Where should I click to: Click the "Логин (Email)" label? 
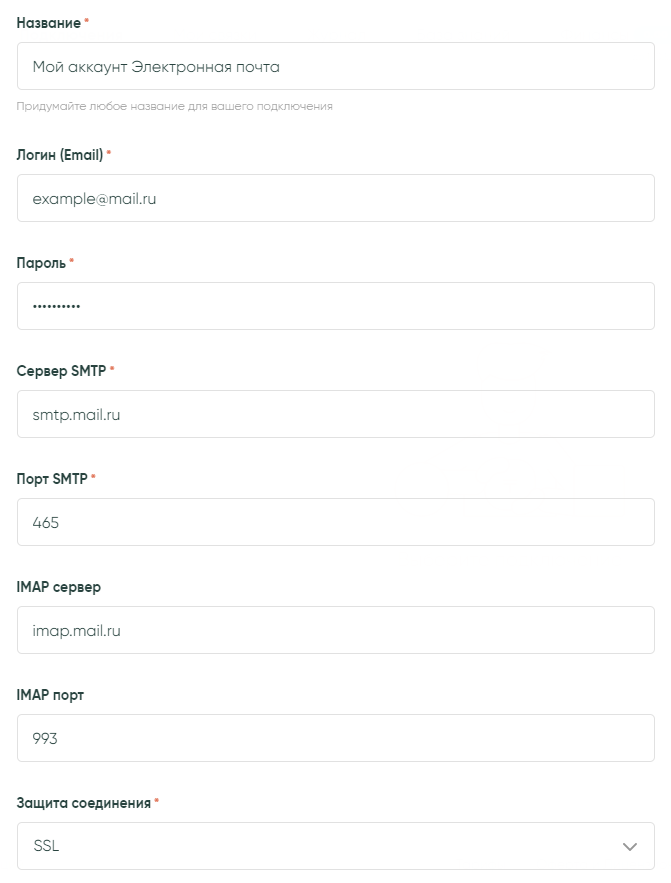coord(60,155)
